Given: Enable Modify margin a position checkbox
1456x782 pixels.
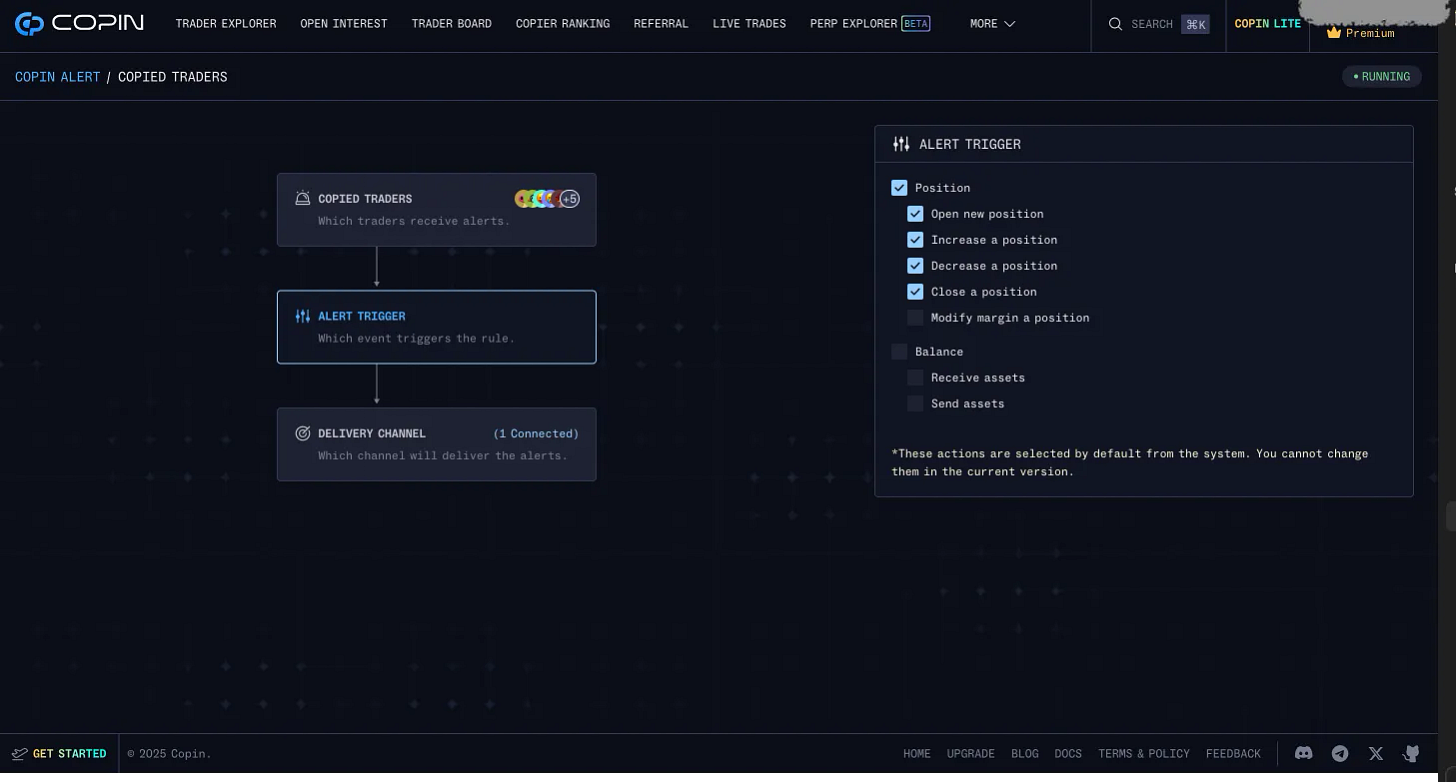Looking at the screenshot, I should click(915, 318).
